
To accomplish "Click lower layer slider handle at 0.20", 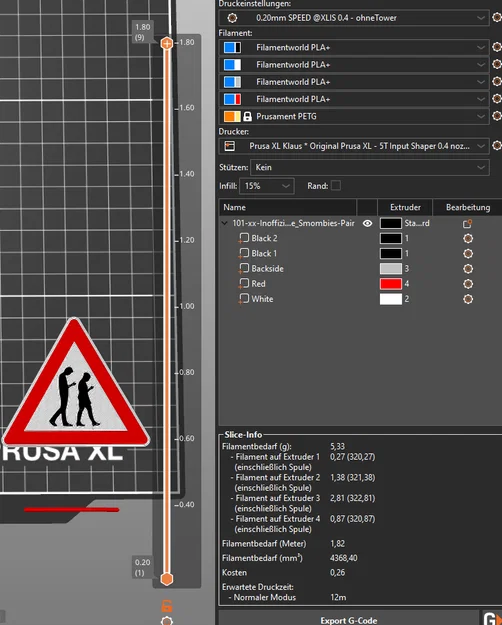I will (x=167, y=579).
